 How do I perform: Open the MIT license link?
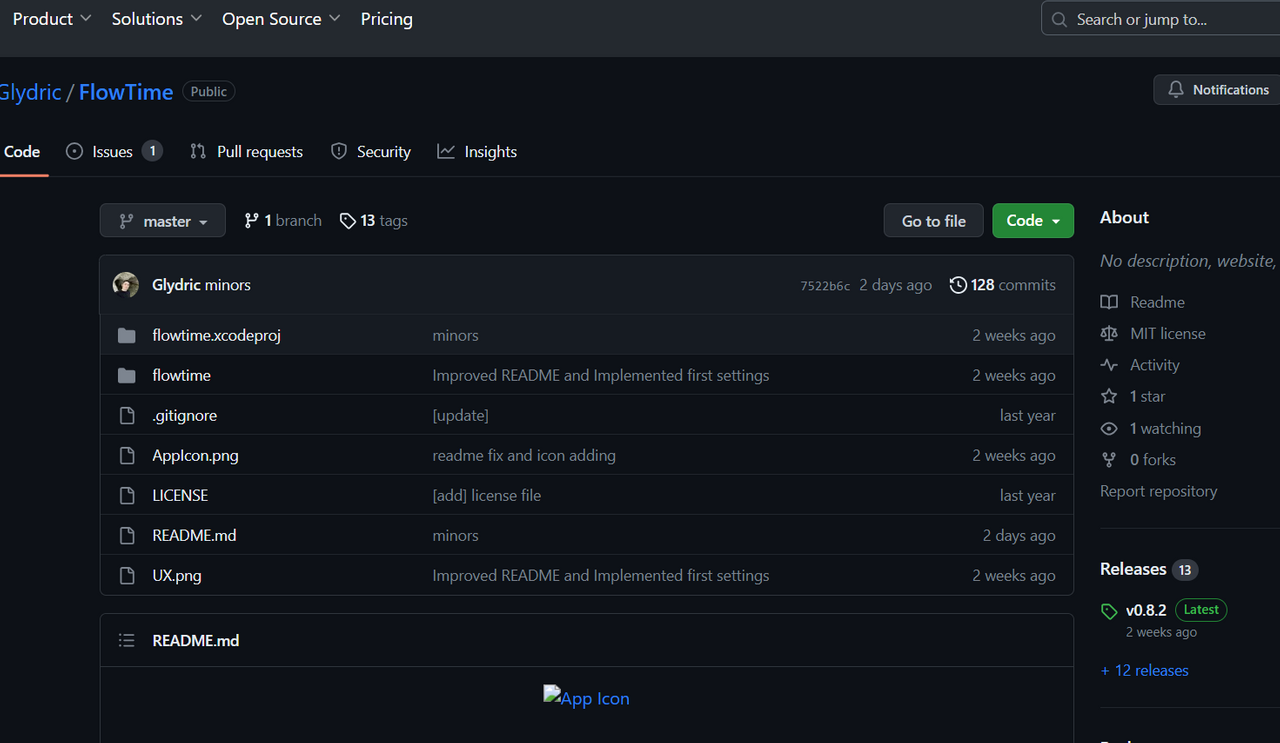coord(1168,334)
